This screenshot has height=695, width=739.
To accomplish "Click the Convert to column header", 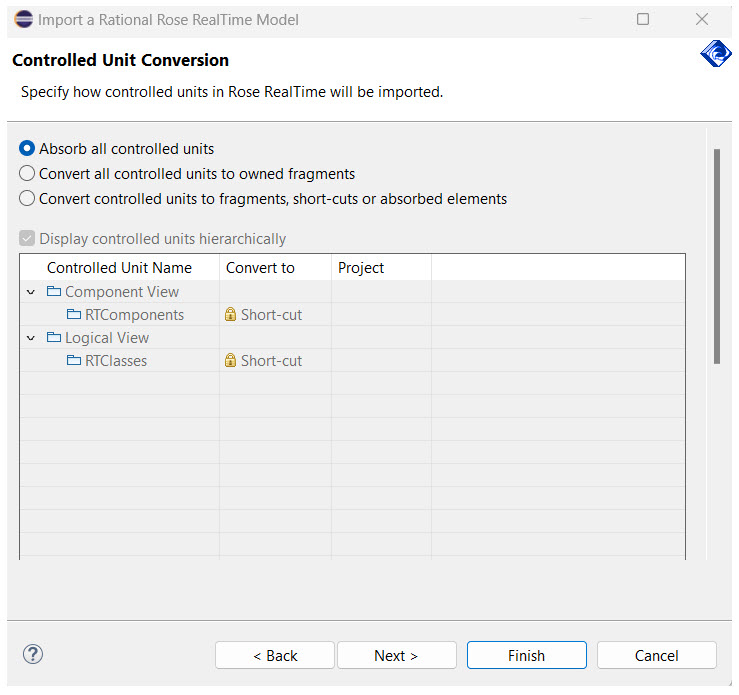I will (260, 268).
